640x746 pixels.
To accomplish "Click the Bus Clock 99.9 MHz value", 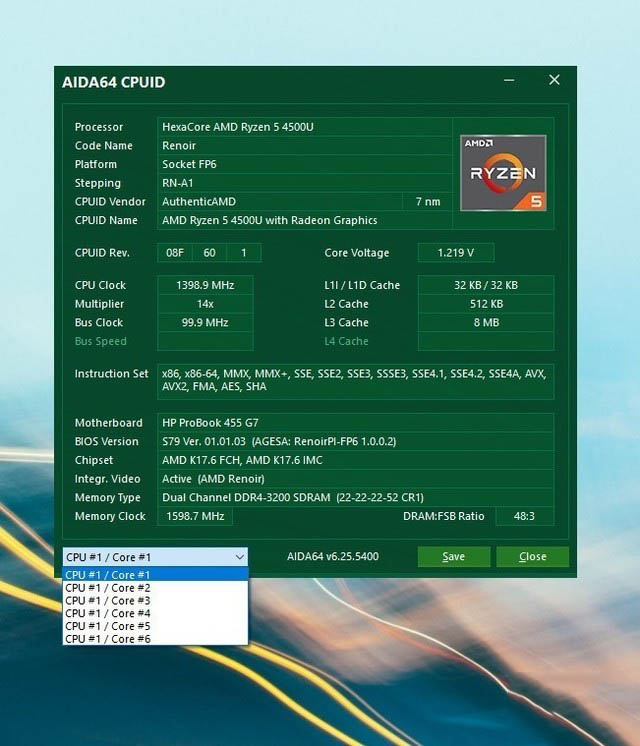I will 205,322.
